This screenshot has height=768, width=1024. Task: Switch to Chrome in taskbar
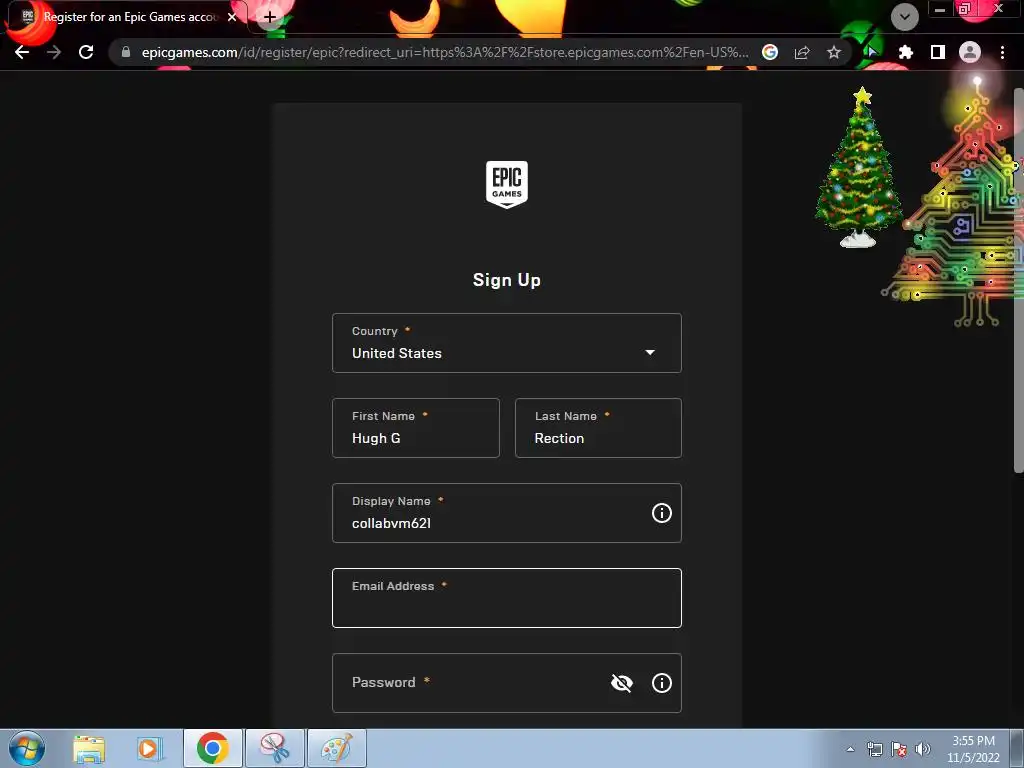coord(213,748)
